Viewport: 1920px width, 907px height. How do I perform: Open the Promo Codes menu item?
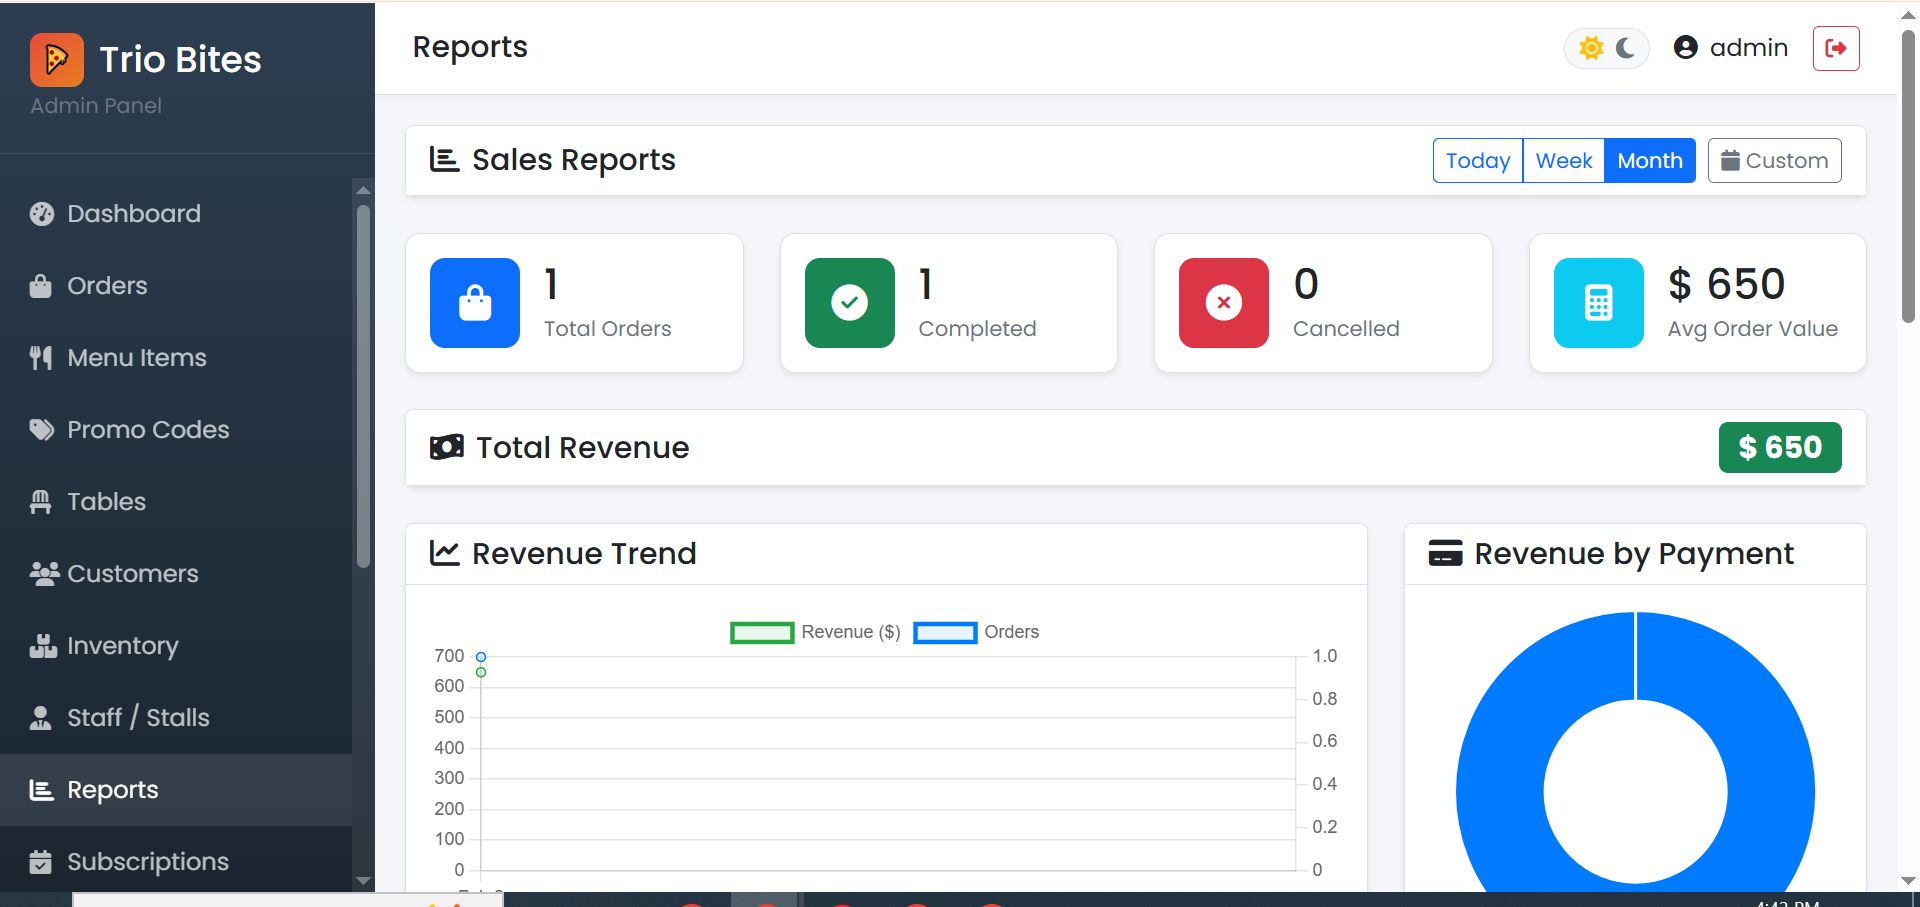[147, 430]
